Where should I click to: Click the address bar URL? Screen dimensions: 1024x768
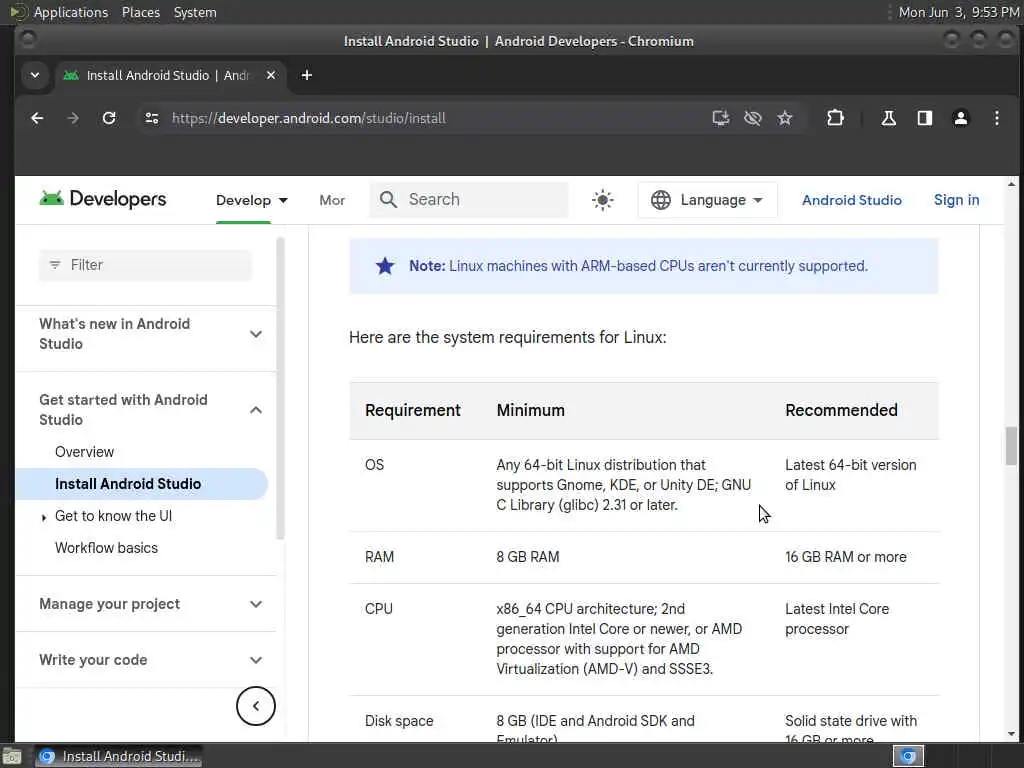(309, 118)
